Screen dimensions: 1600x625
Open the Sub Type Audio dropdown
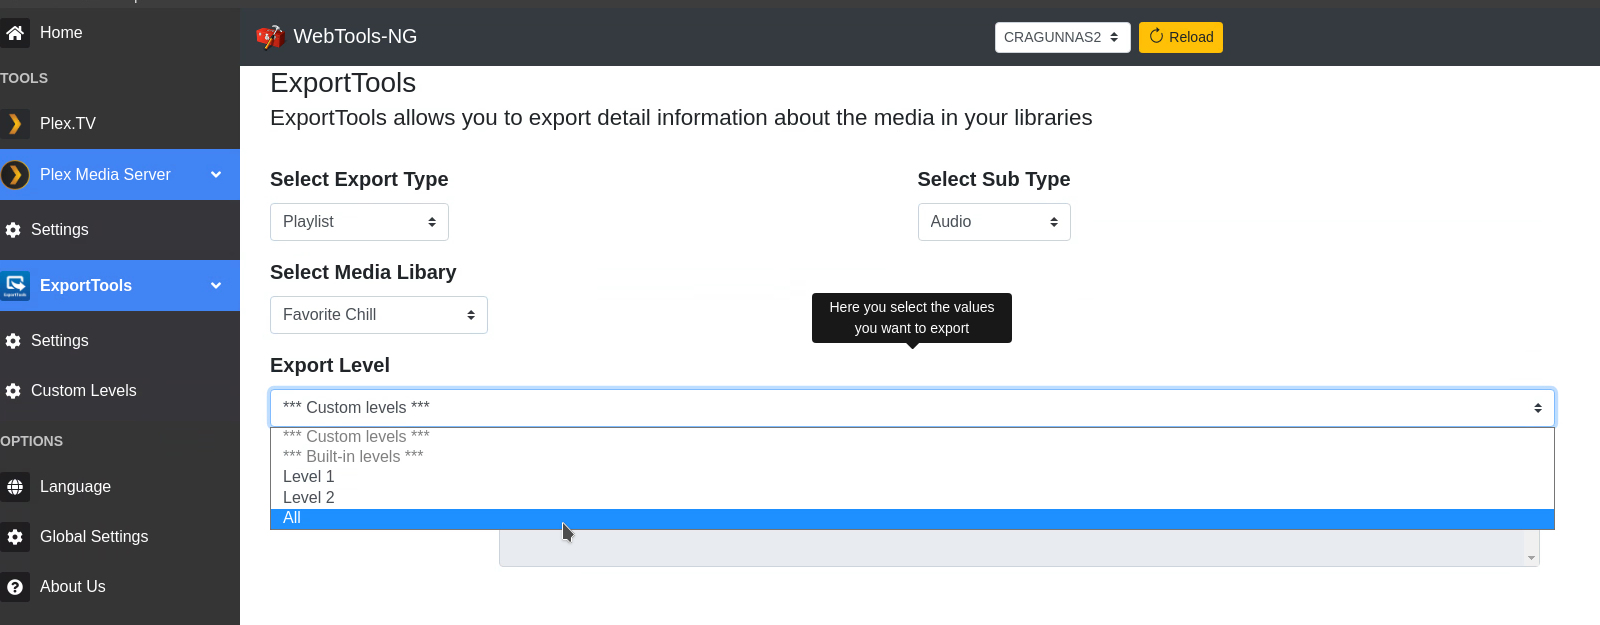[x=994, y=222]
